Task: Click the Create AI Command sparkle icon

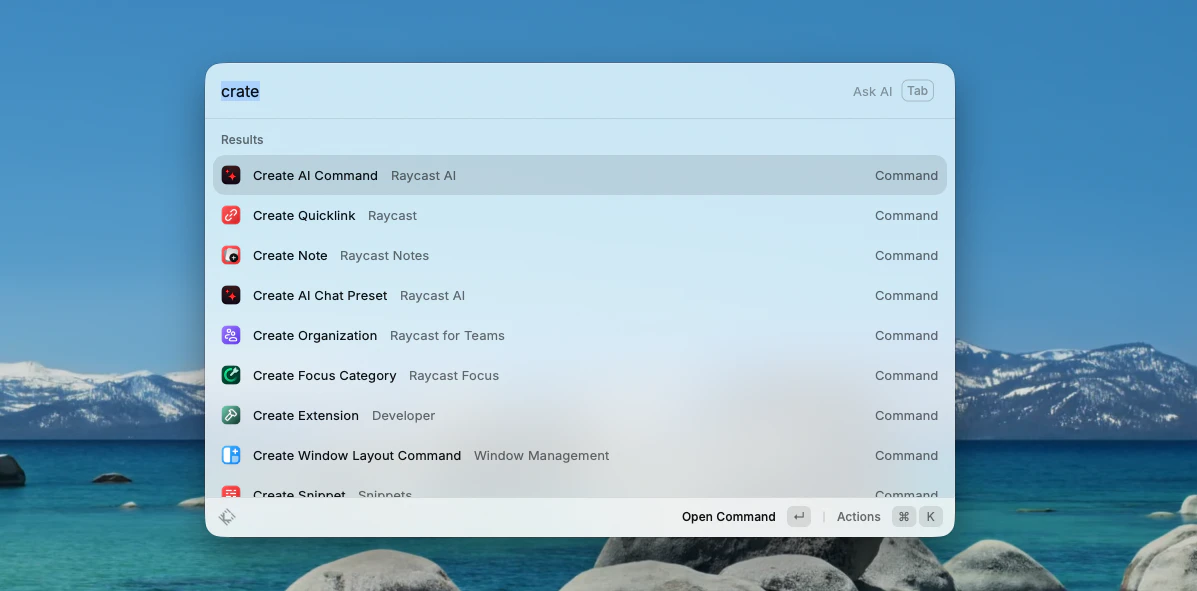Action: 231,176
